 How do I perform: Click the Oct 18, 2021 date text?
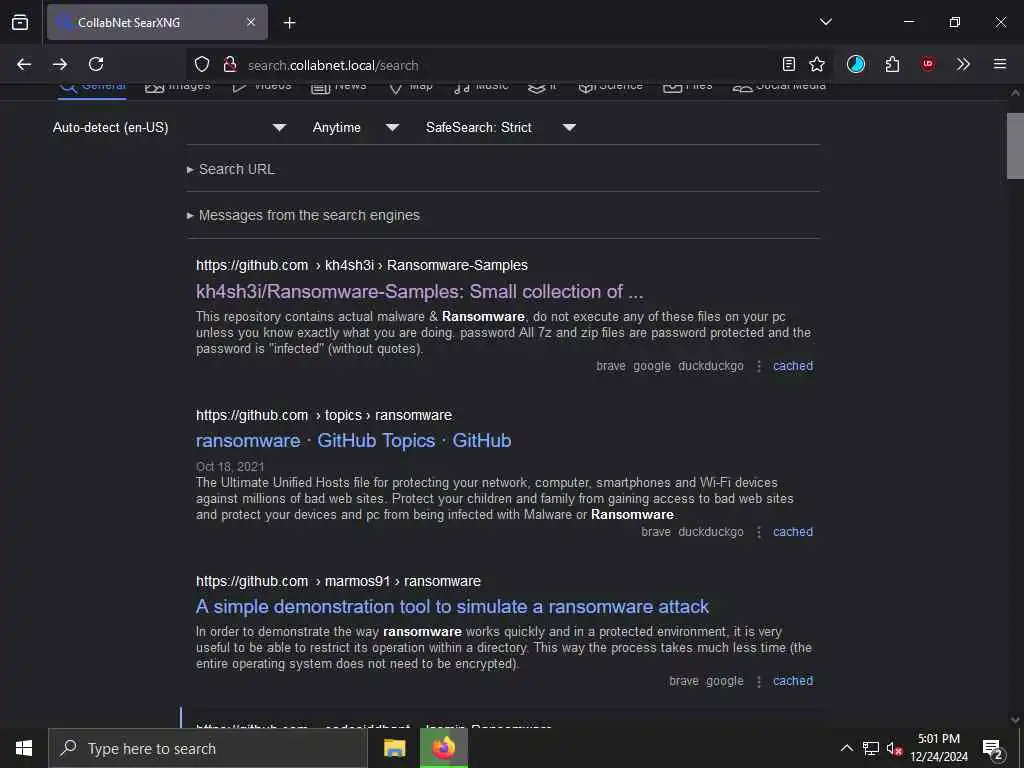coord(230,466)
